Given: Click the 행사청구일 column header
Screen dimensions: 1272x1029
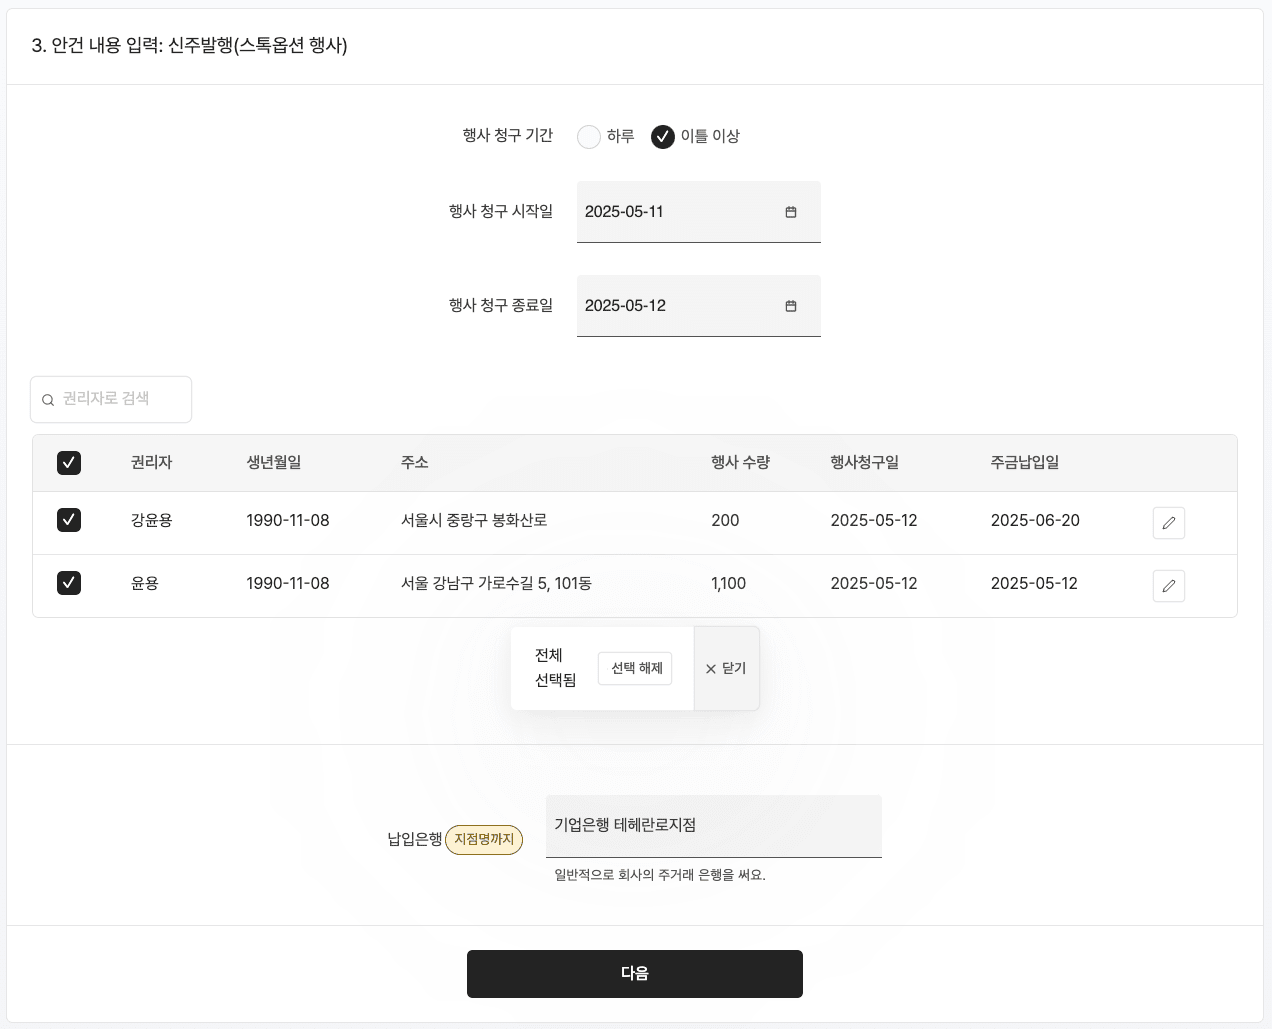Looking at the screenshot, I should coord(865,462).
